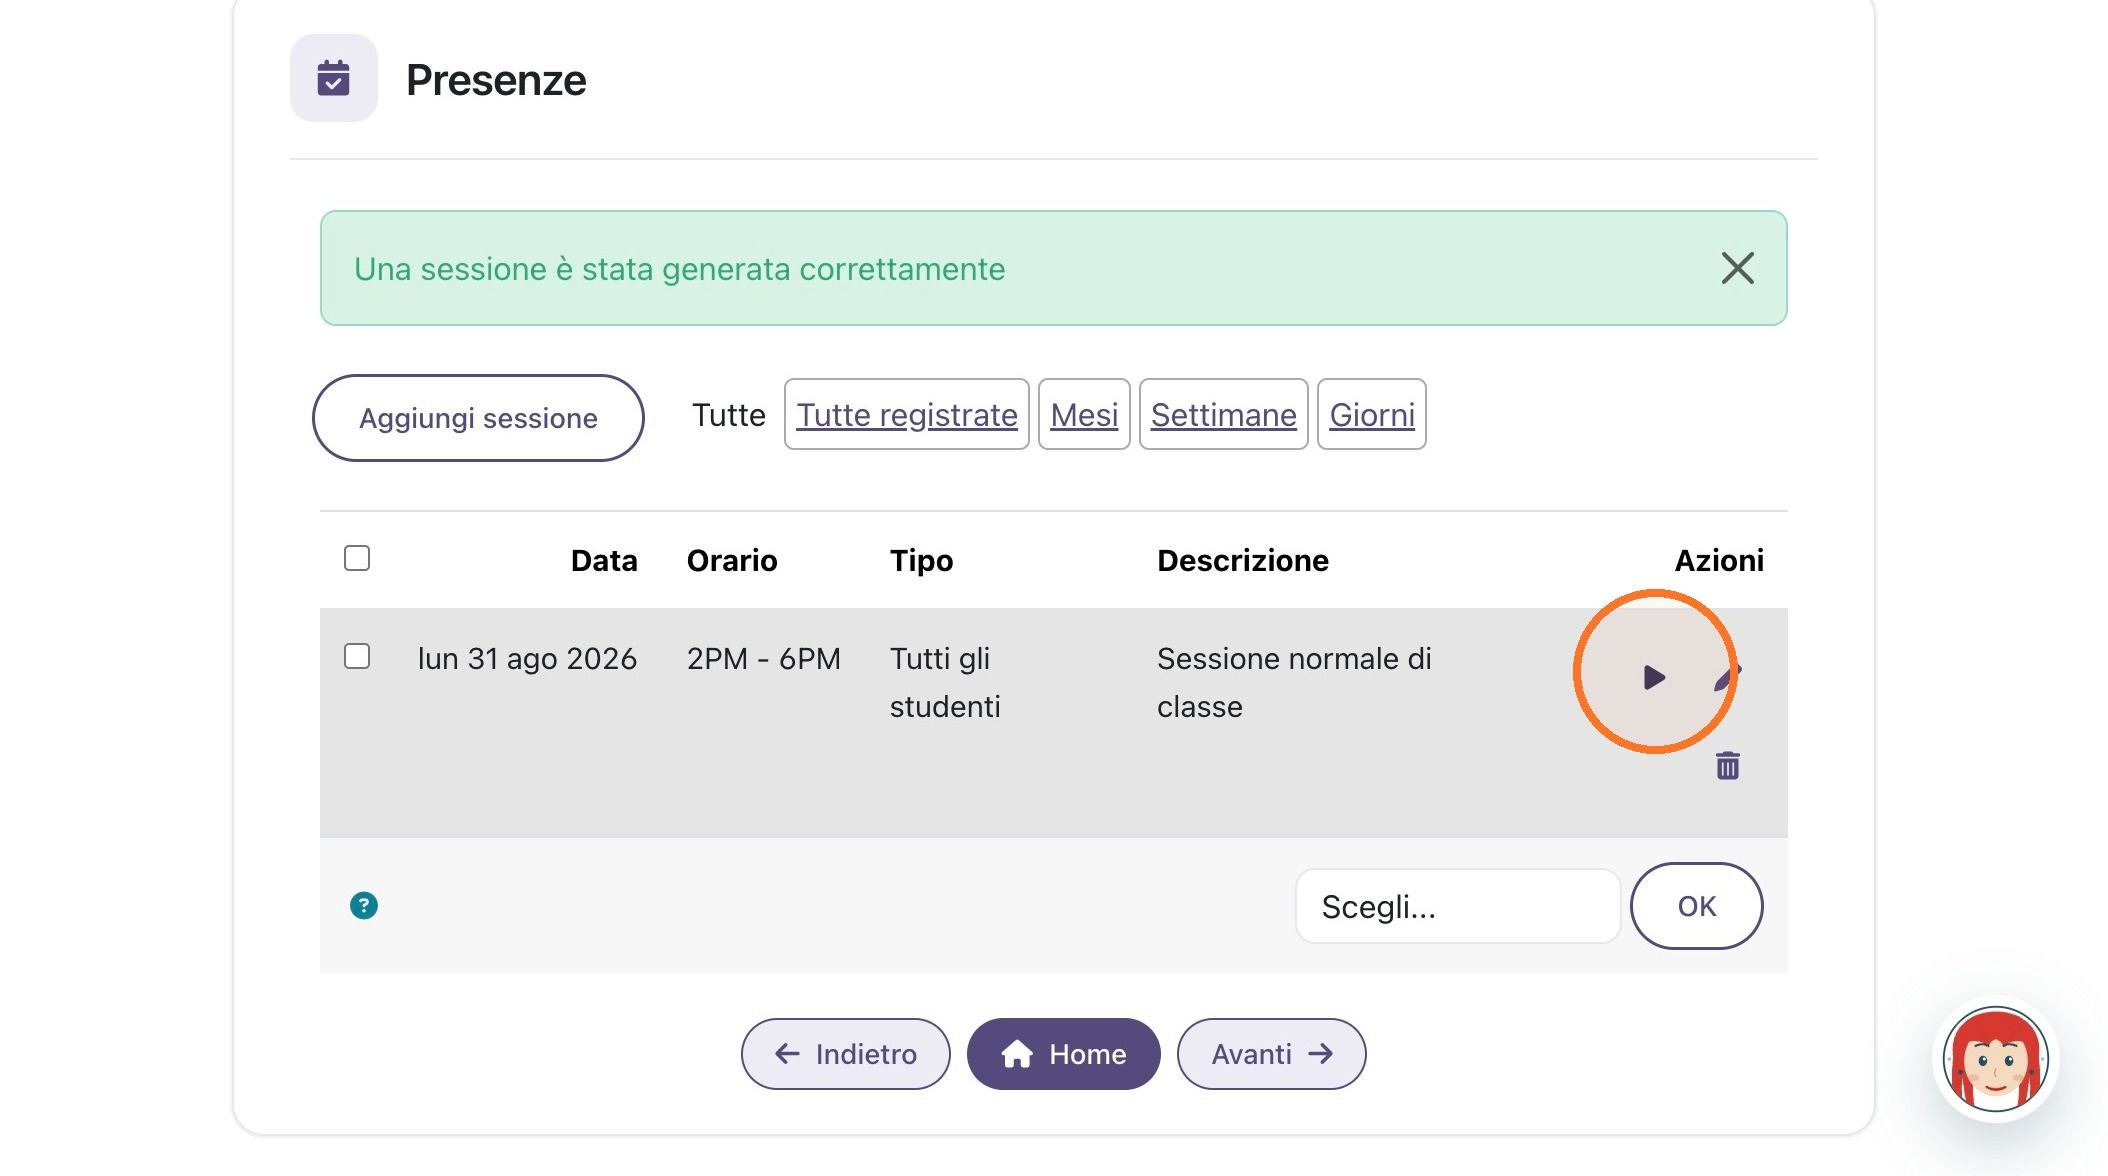Image resolution: width=2108 pixels, height=1176 pixels.
Task: Click the take attendance play icon
Action: [x=1654, y=677]
